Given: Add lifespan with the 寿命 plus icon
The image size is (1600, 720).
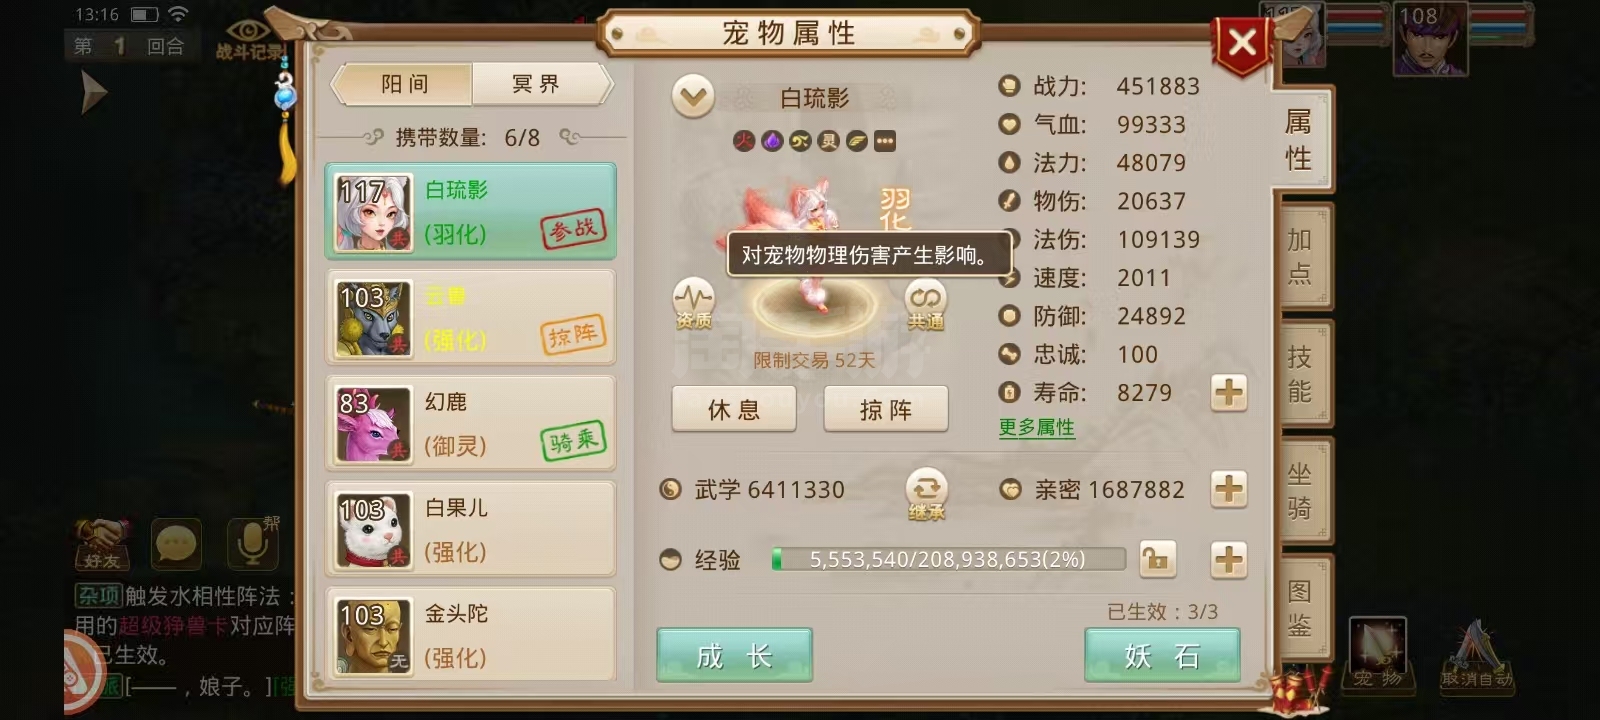Looking at the screenshot, I should (x=1229, y=392).
